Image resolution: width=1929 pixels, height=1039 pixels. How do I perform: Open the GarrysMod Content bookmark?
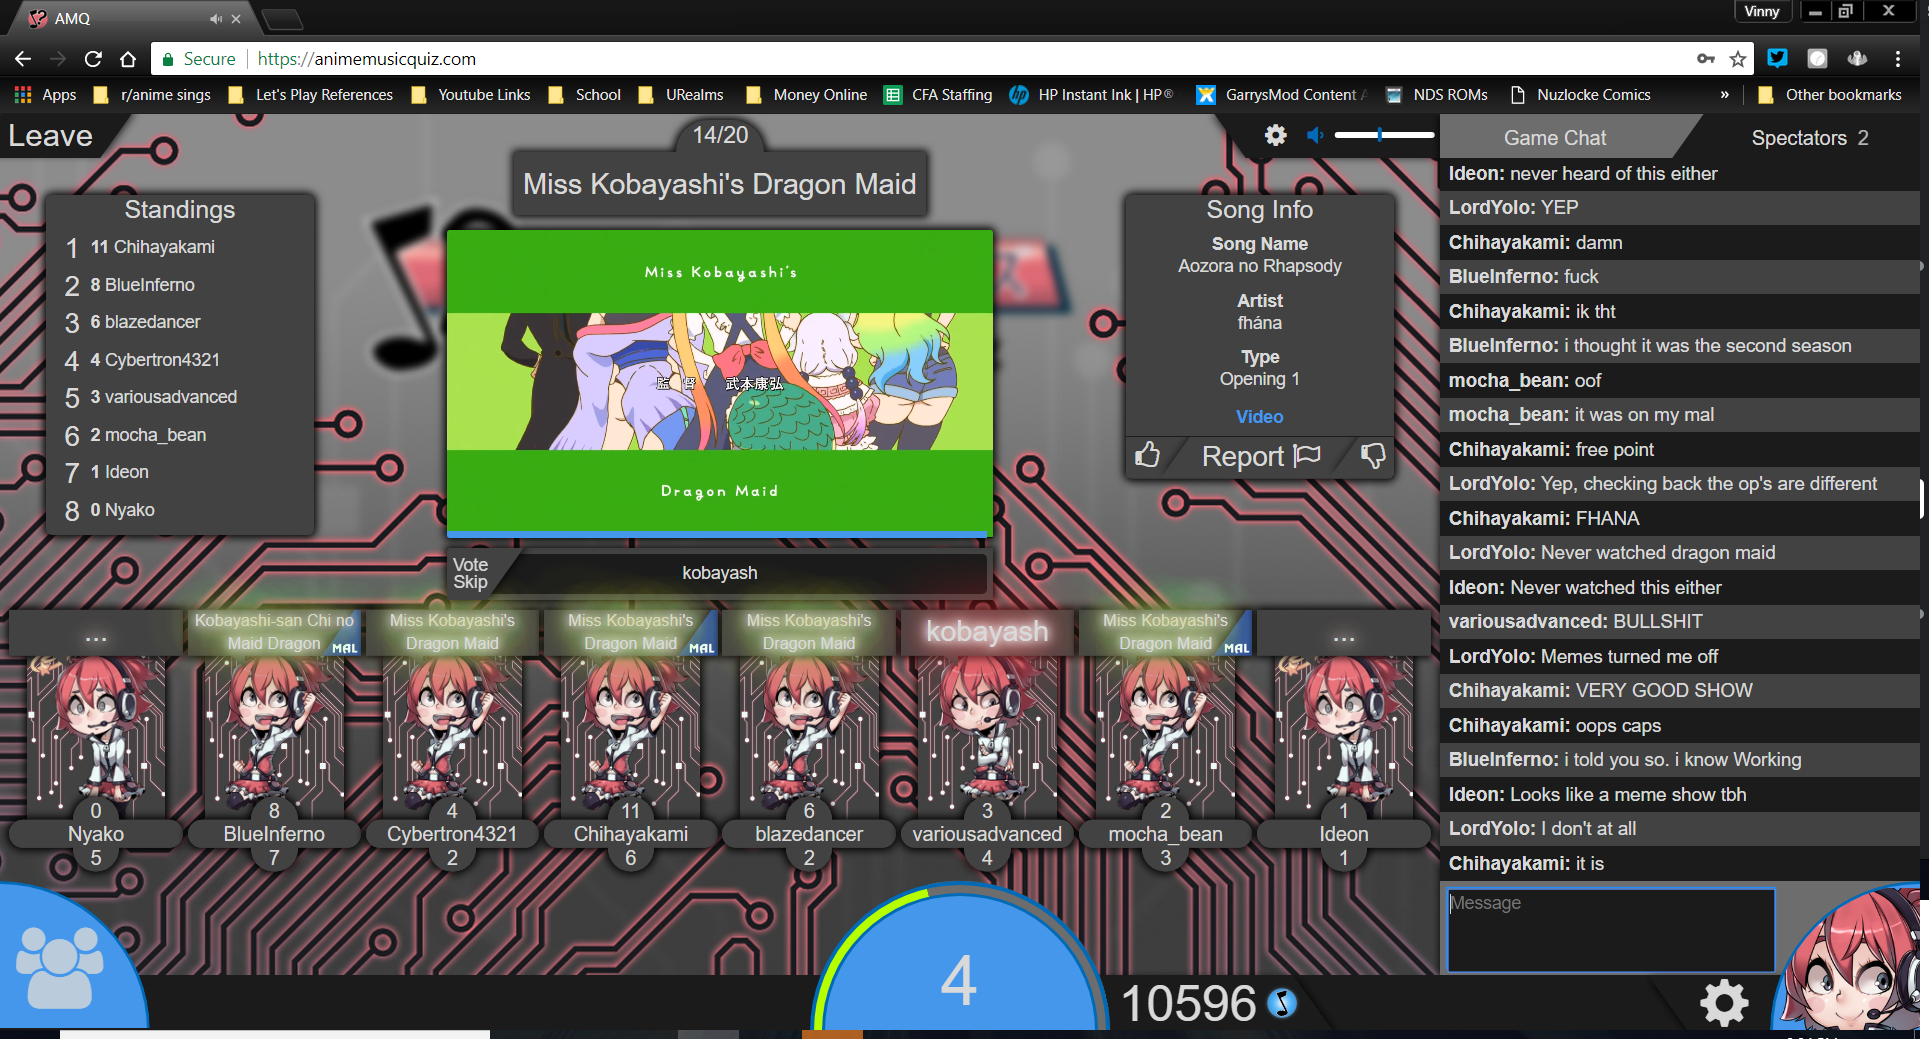(x=1280, y=95)
